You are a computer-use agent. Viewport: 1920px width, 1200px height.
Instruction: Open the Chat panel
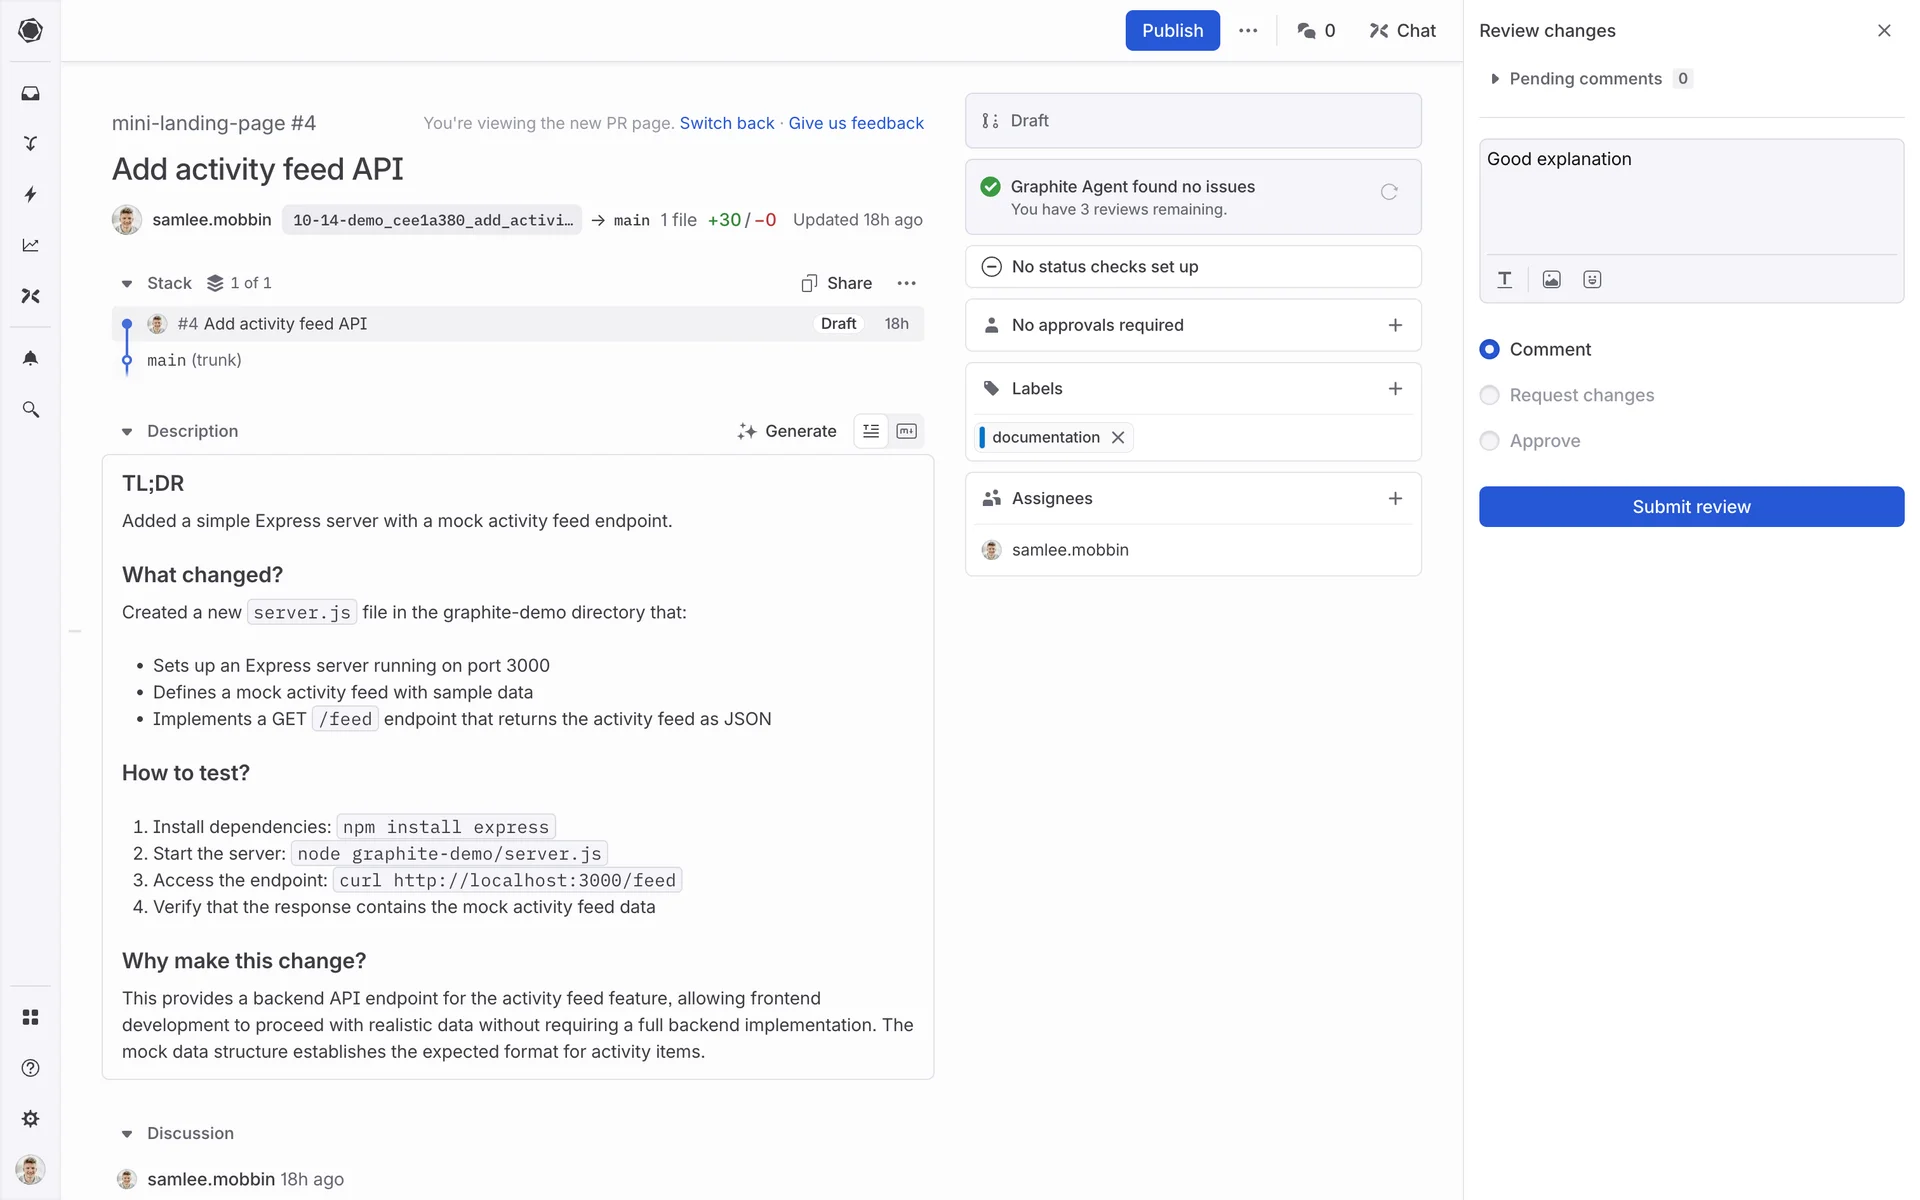pyautogui.click(x=1402, y=31)
